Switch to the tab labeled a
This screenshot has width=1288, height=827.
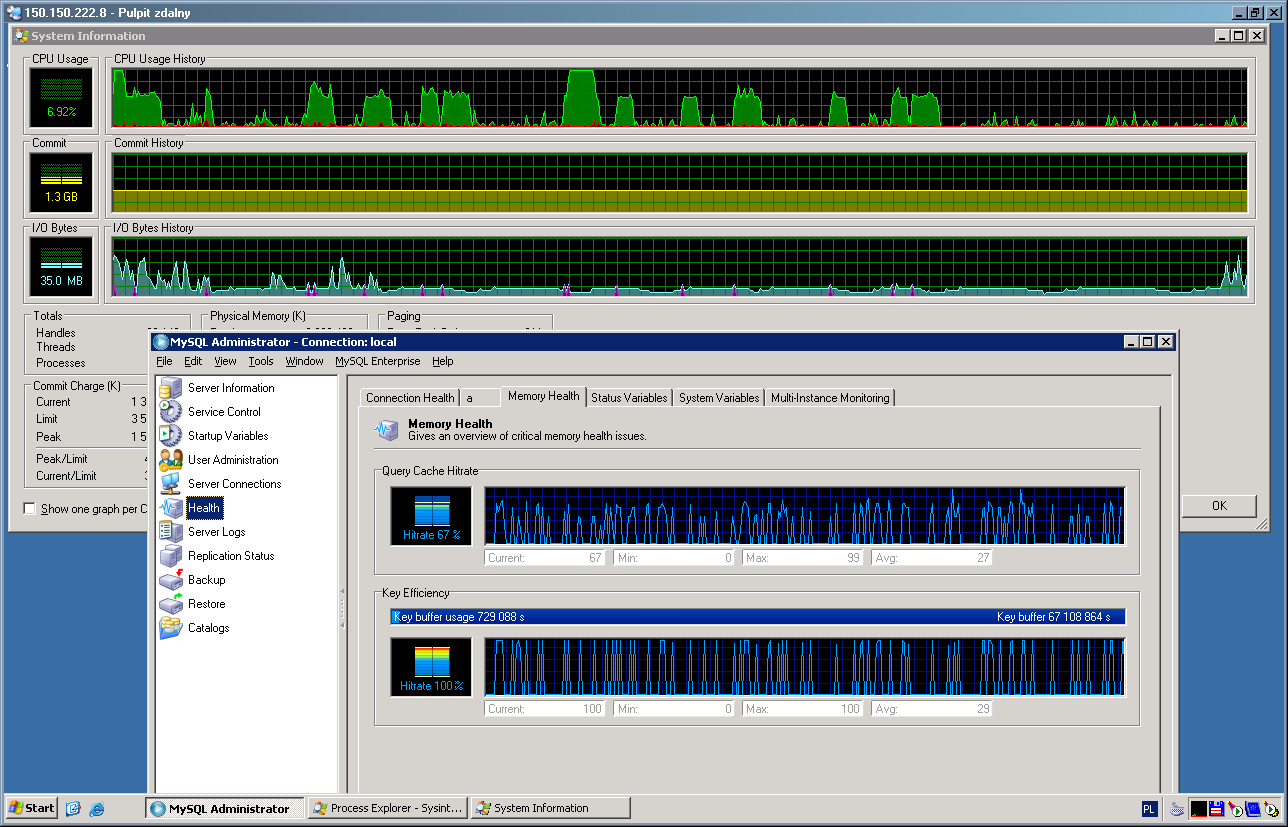coord(480,398)
